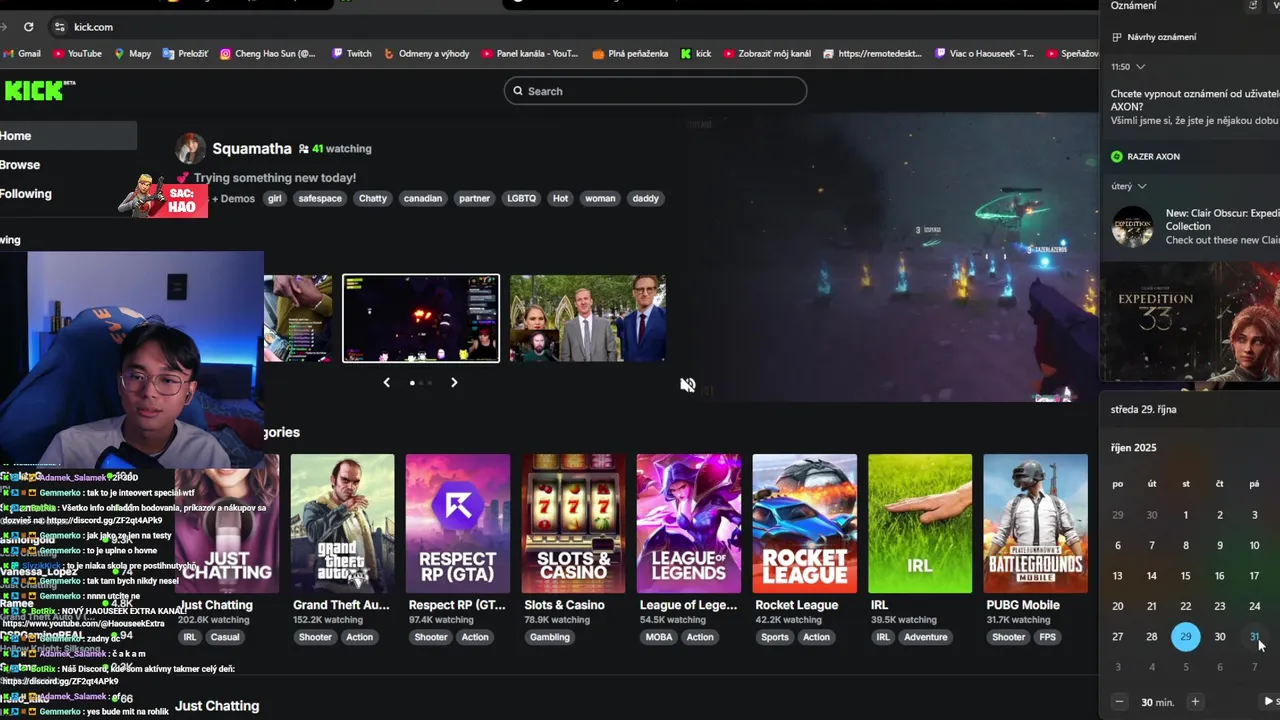Show the next featured streams with right arrow
This screenshot has width=1280, height=720.
(x=454, y=382)
